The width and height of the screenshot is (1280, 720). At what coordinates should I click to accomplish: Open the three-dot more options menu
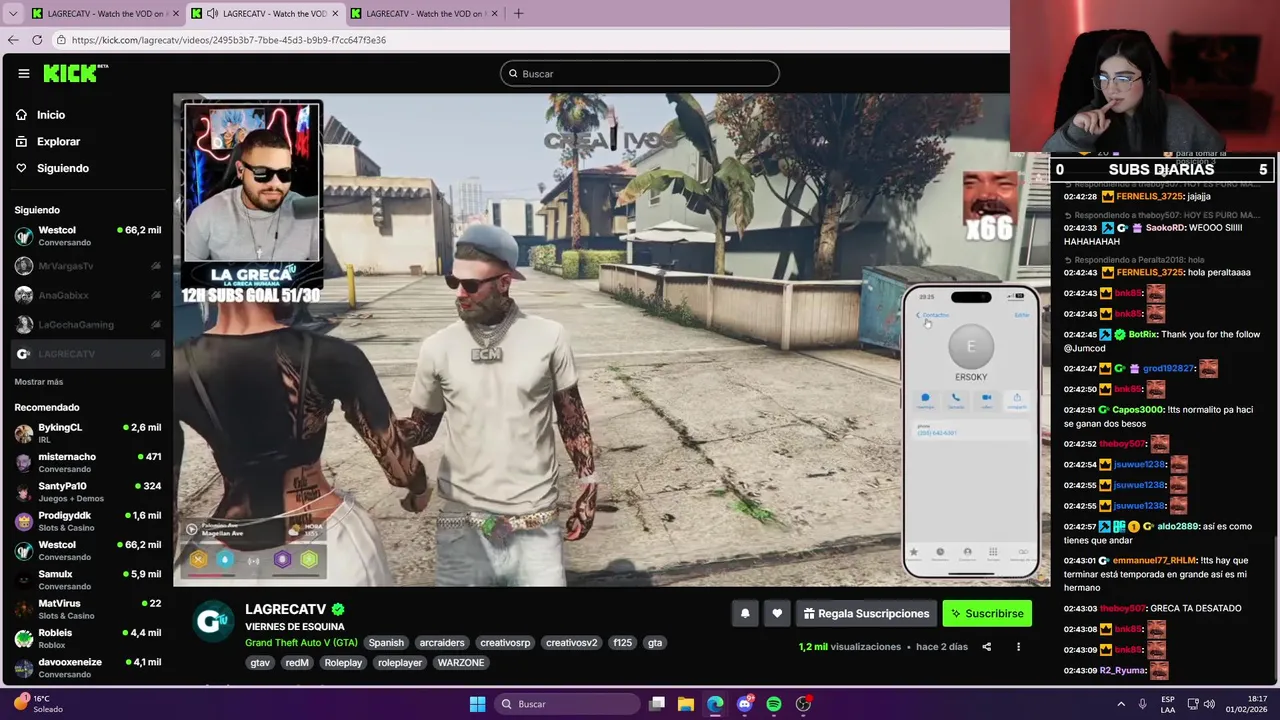1018,647
